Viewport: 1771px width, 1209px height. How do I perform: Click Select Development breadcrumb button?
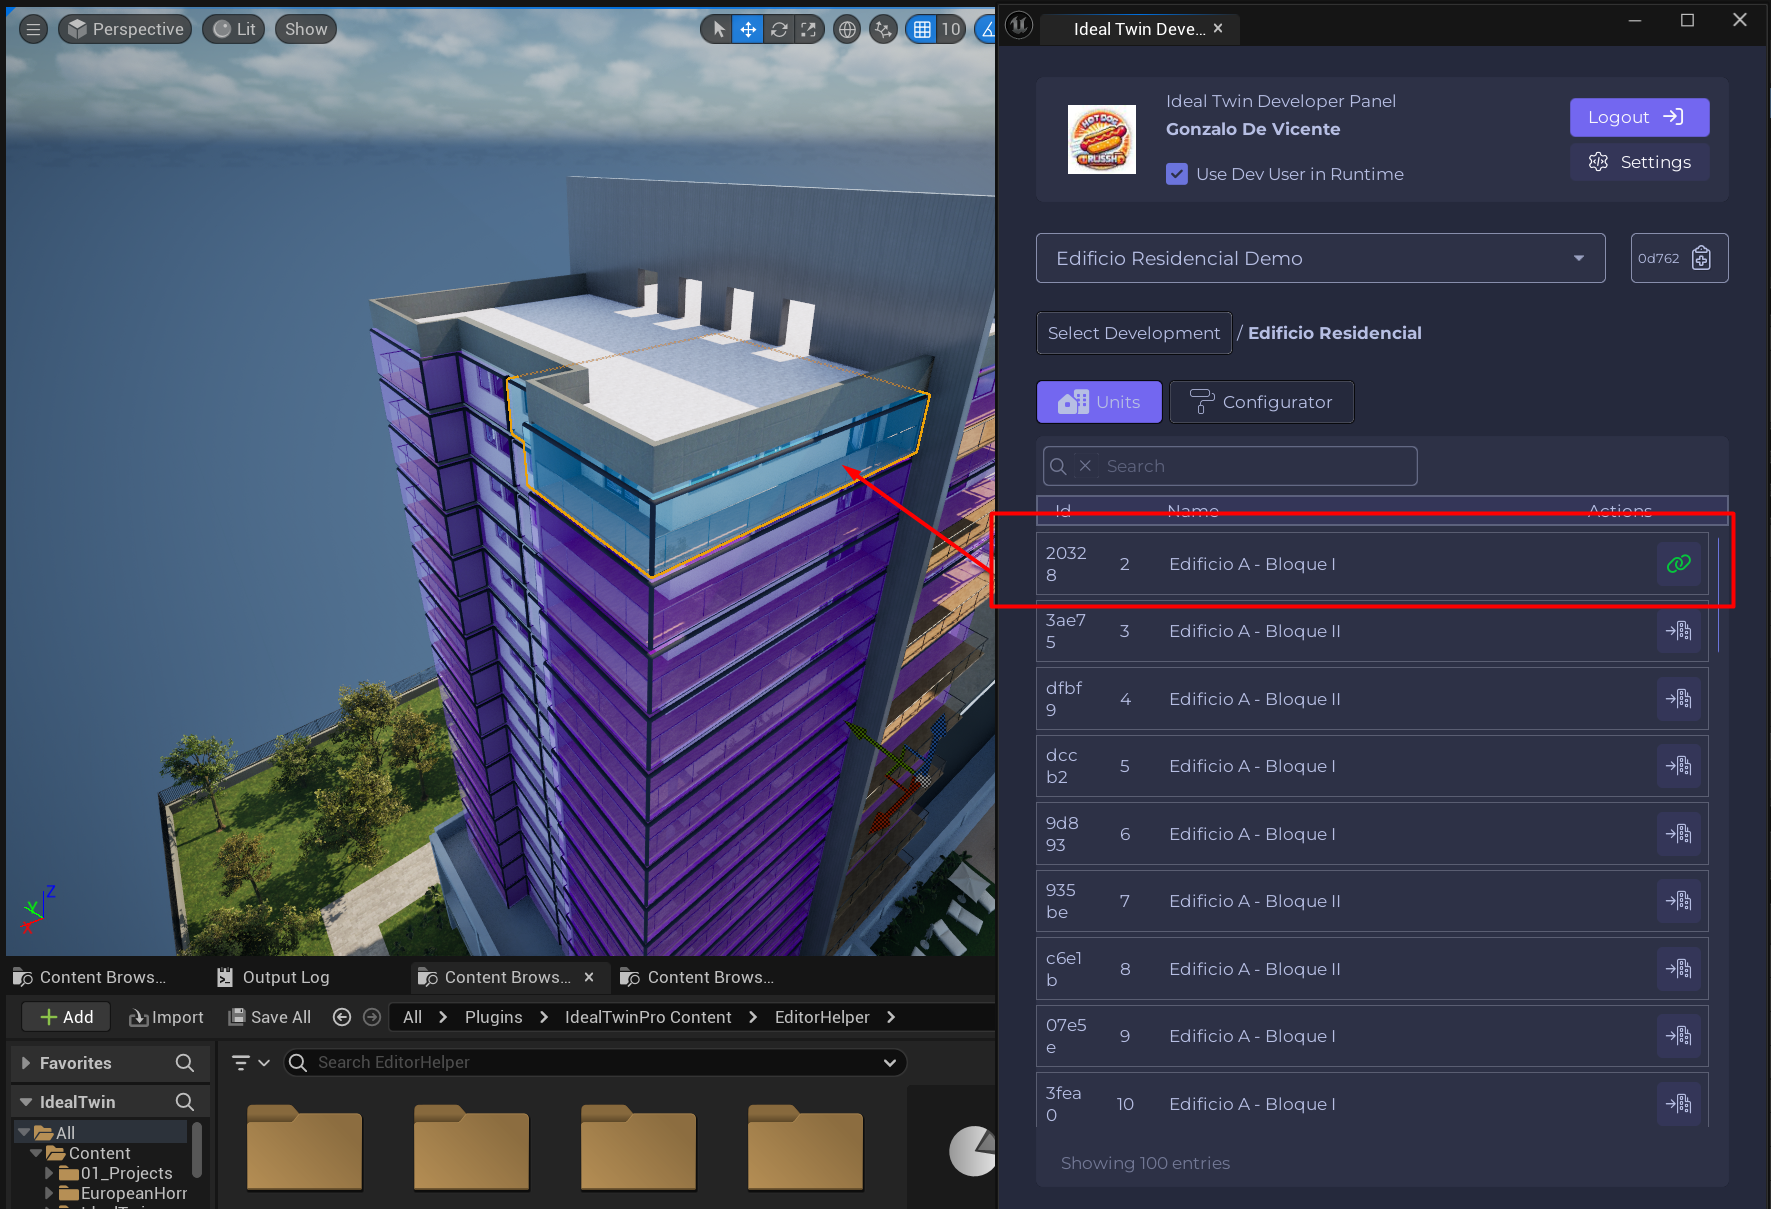tap(1133, 333)
